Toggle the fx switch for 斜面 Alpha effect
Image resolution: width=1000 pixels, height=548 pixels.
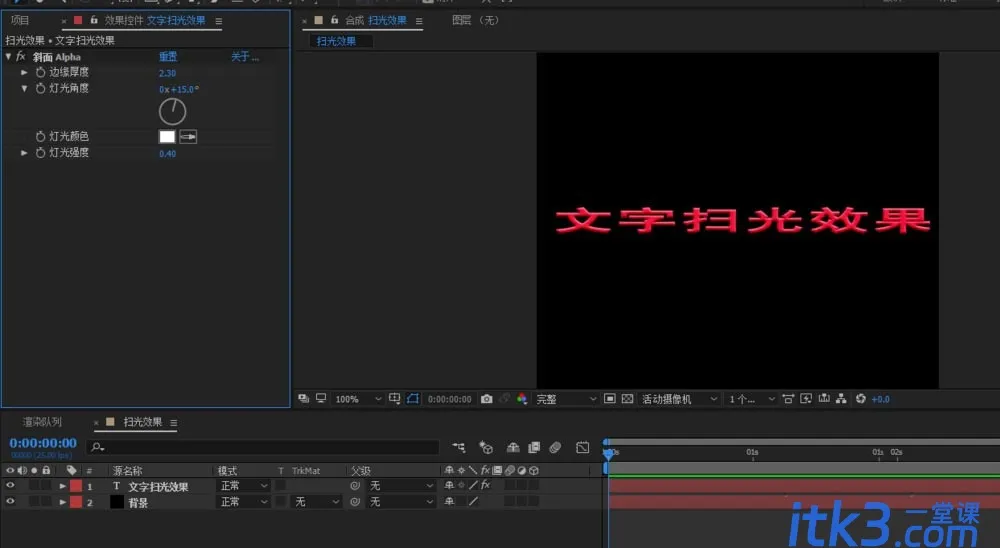[x=20, y=57]
